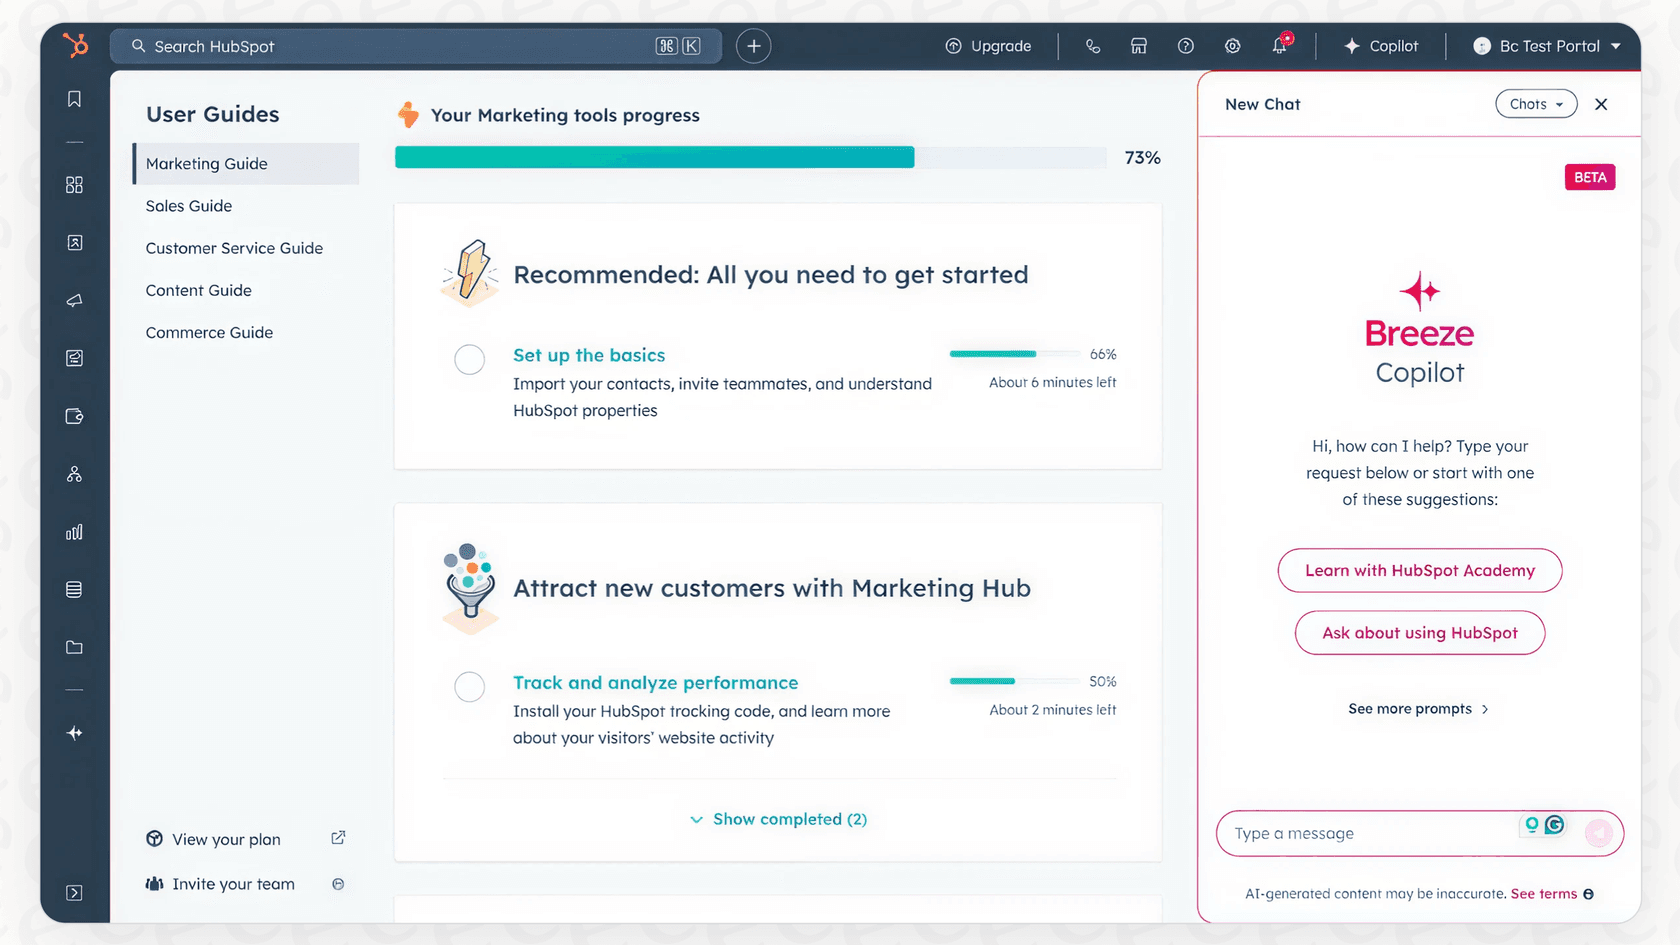Screen dimensions: 1680x945
Task: Click Ask about using HubSpot
Action: [1419, 633]
